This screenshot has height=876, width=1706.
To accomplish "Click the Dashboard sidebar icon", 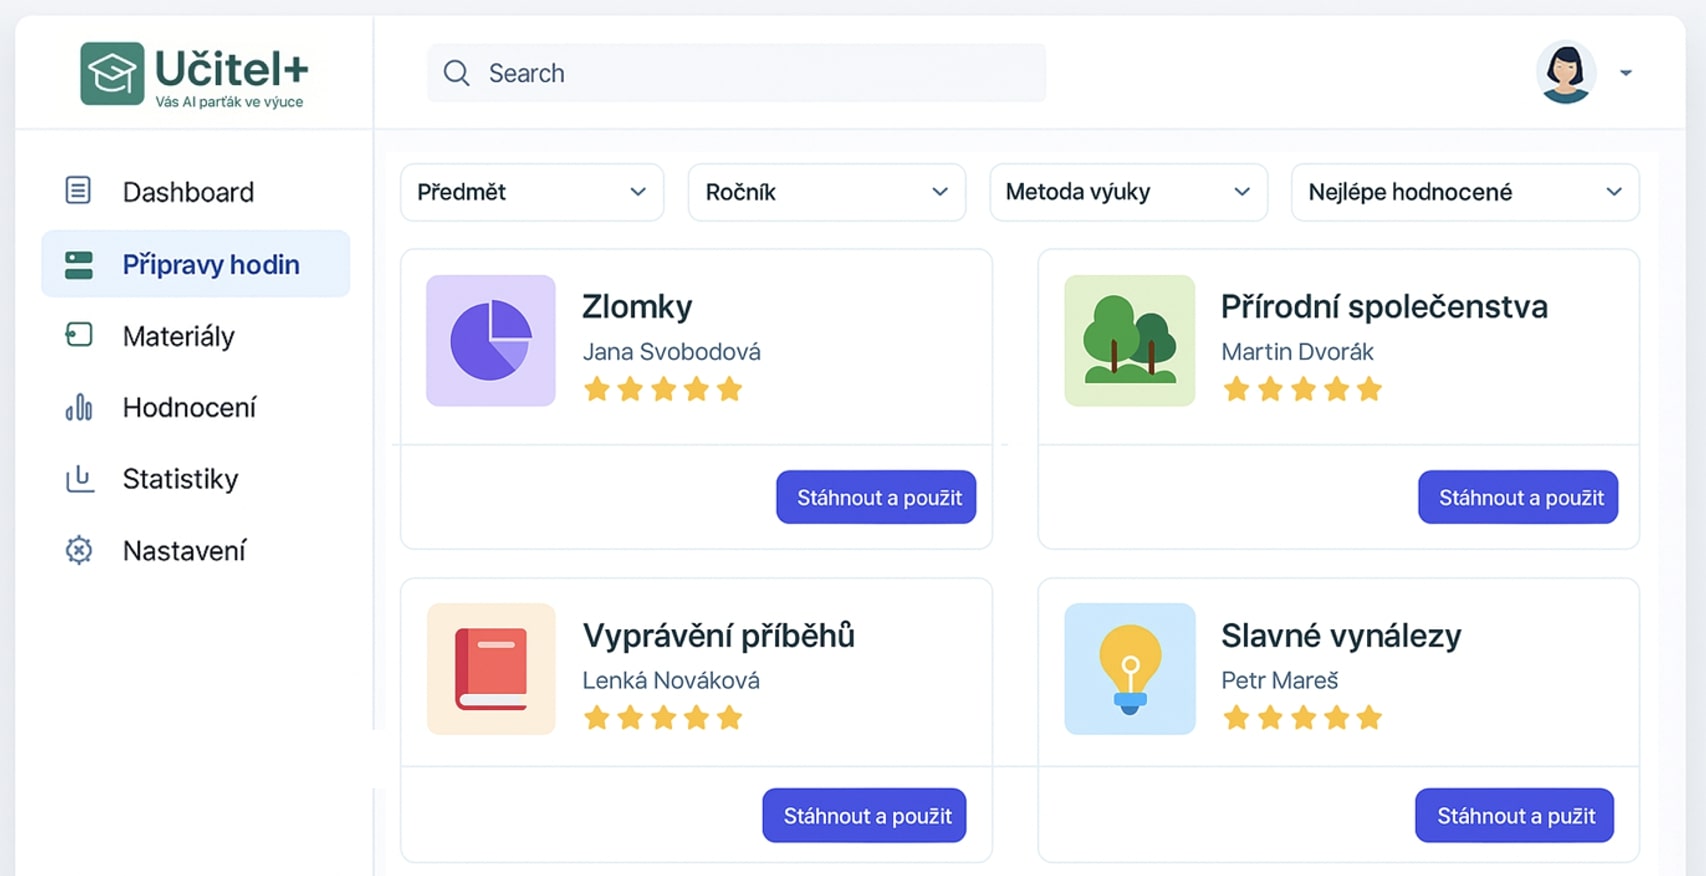I will point(78,190).
